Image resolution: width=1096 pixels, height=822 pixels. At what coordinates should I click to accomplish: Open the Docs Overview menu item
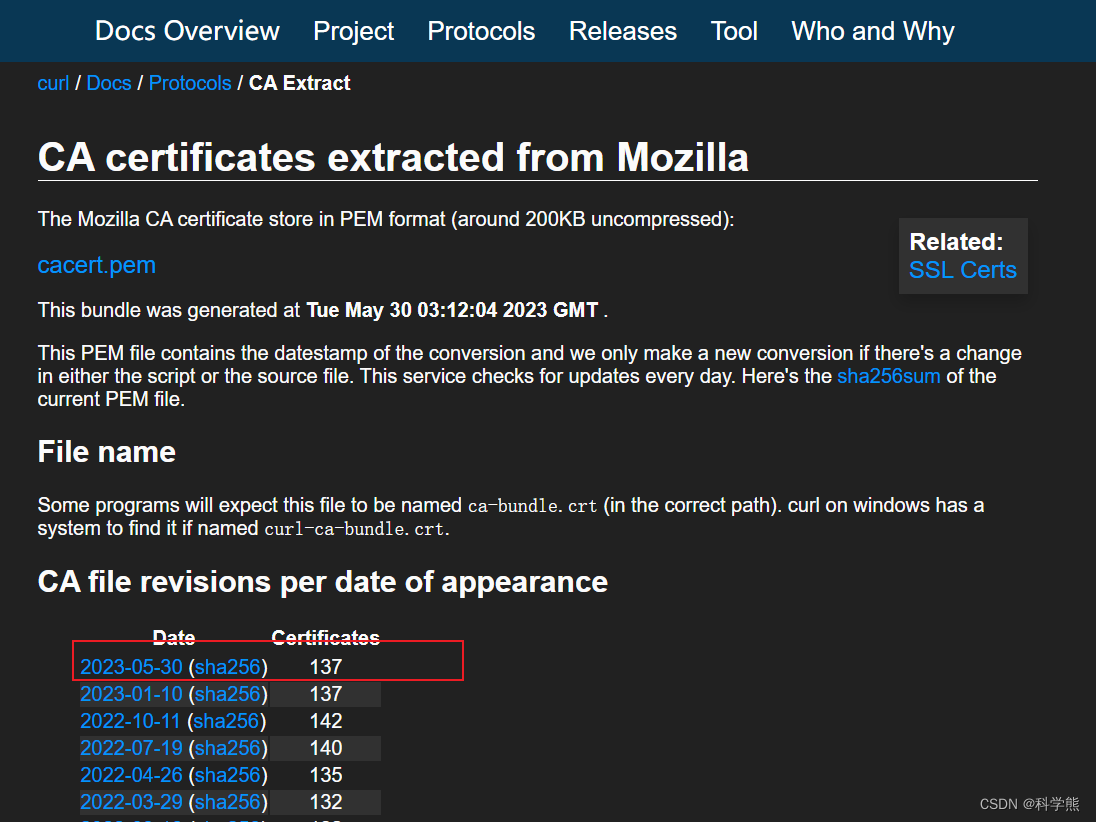[187, 31]
